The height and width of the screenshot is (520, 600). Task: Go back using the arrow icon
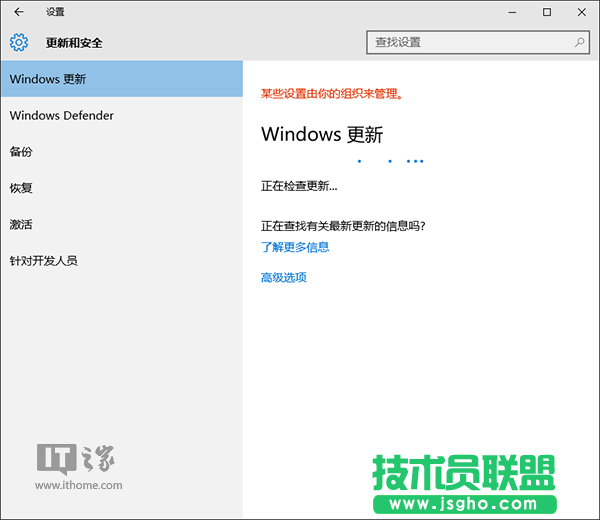coord(18,12)
